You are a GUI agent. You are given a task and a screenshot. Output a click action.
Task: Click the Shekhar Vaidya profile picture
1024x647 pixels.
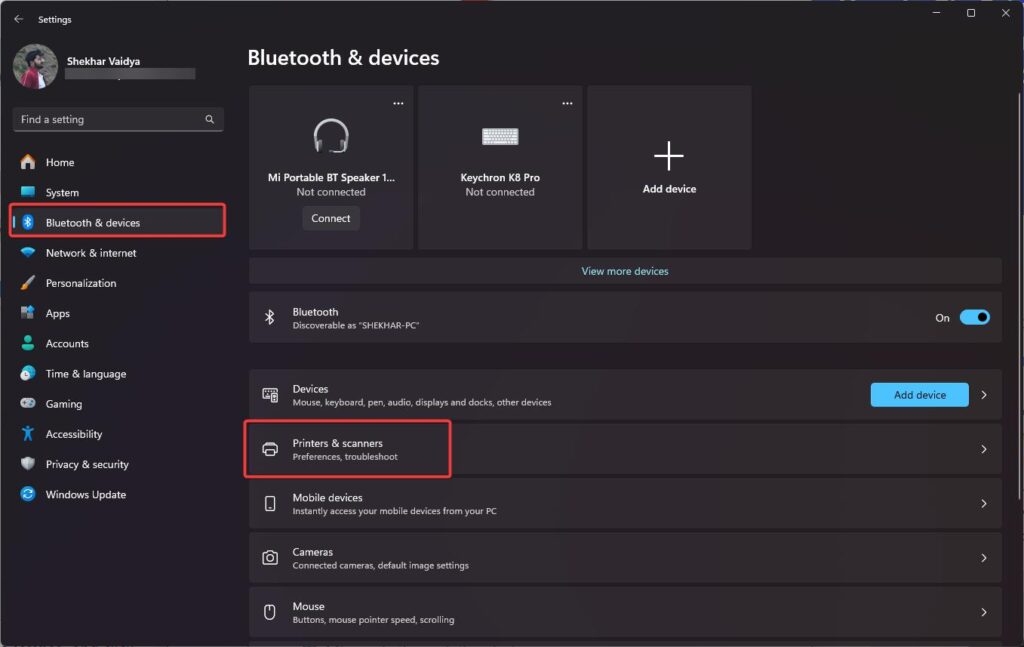click(x=35, y=66)
